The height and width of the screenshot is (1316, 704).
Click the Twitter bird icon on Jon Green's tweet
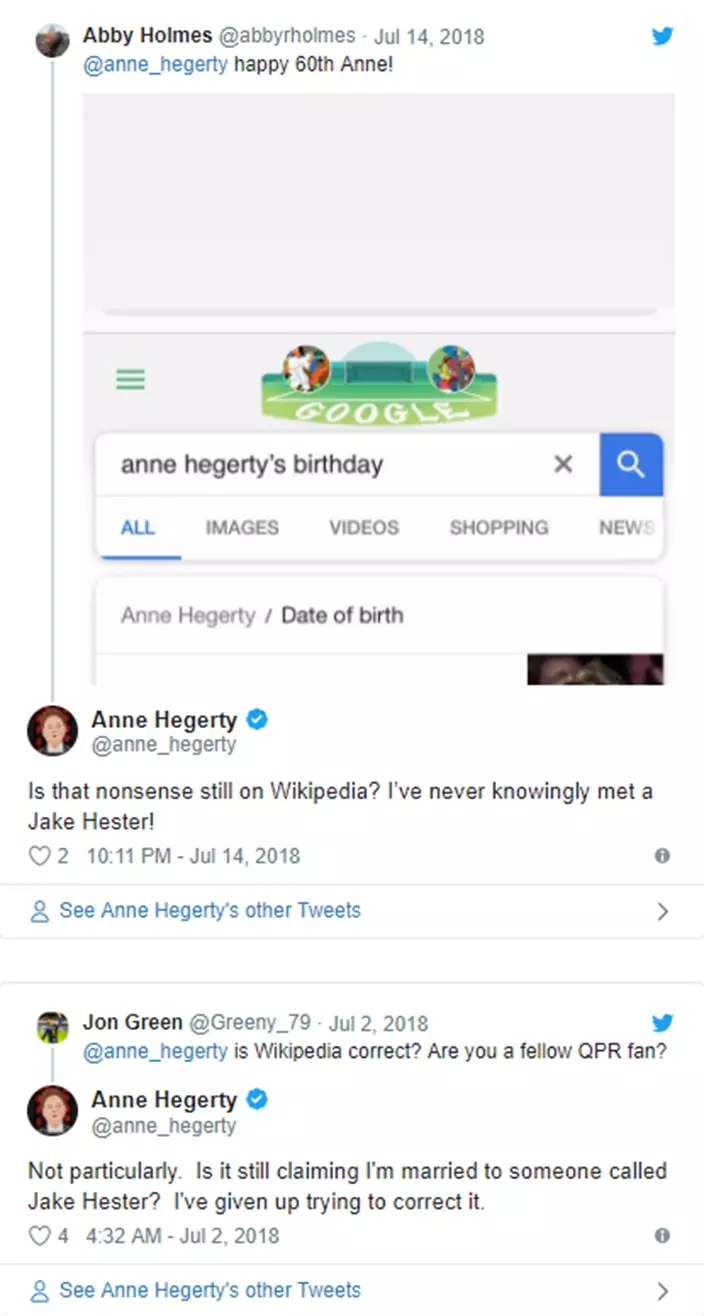pos(662,1023)
